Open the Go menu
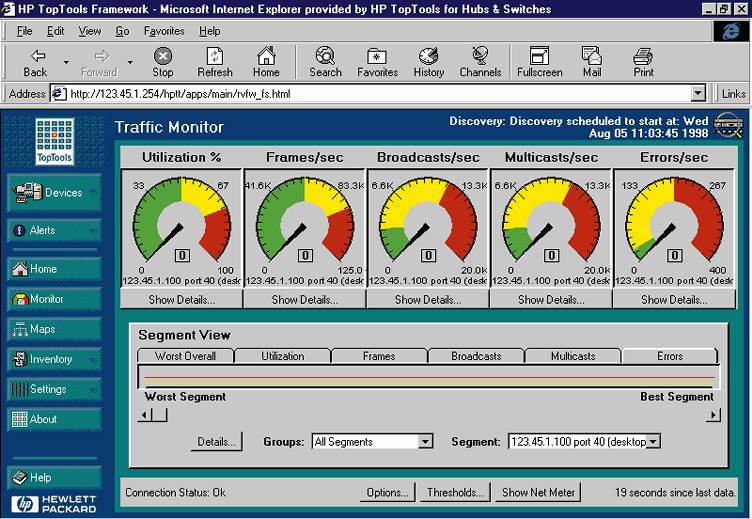This screenshot has width=752, height=519. 122,31
